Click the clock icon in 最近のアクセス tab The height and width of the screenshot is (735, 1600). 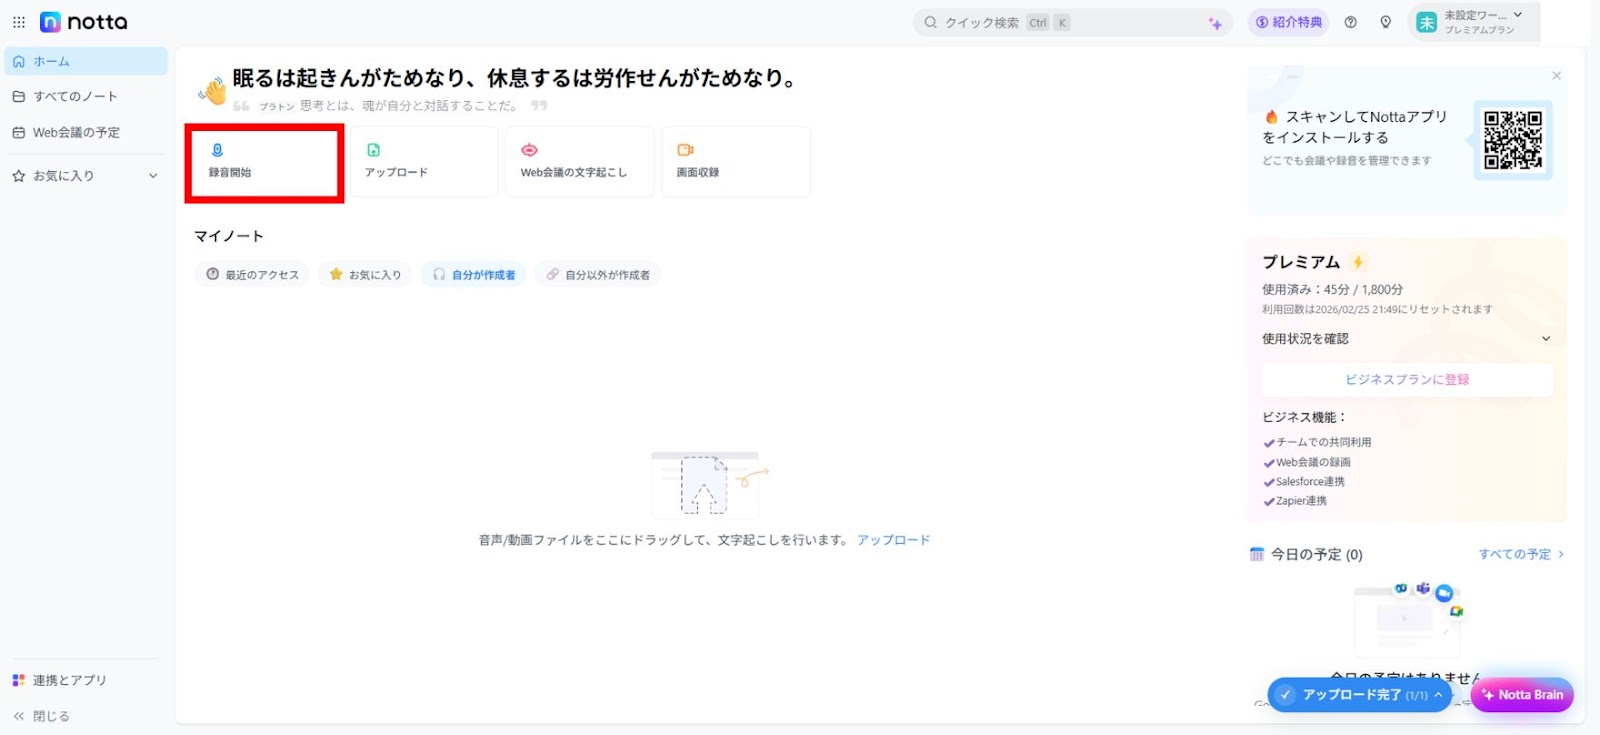(213, 274)
